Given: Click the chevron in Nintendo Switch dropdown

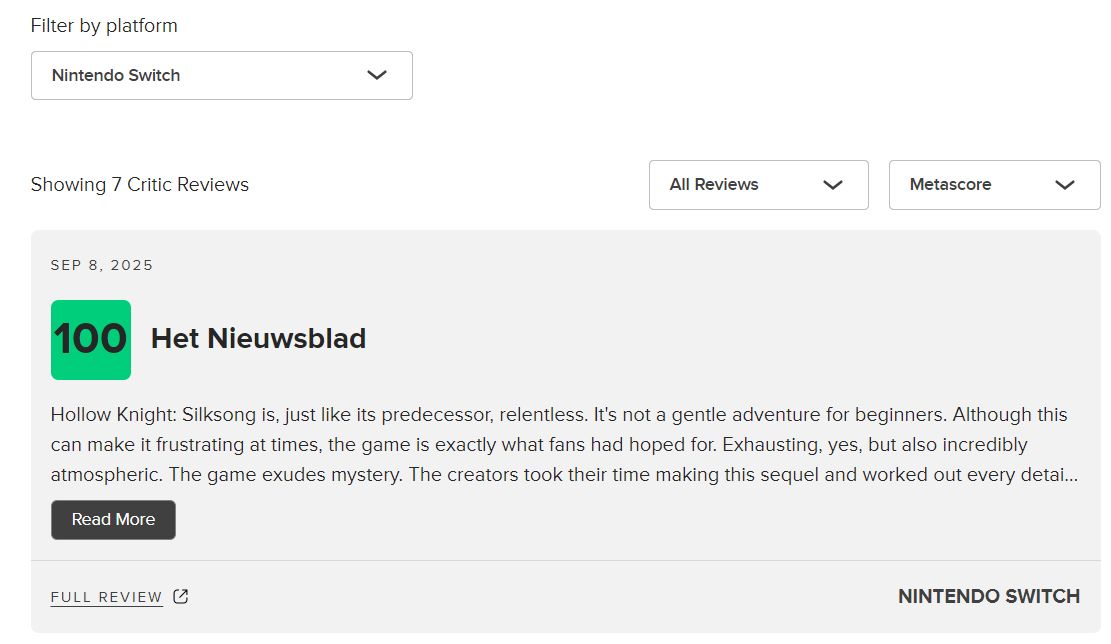Looking at the screenshot, I should tap(377, 75).
